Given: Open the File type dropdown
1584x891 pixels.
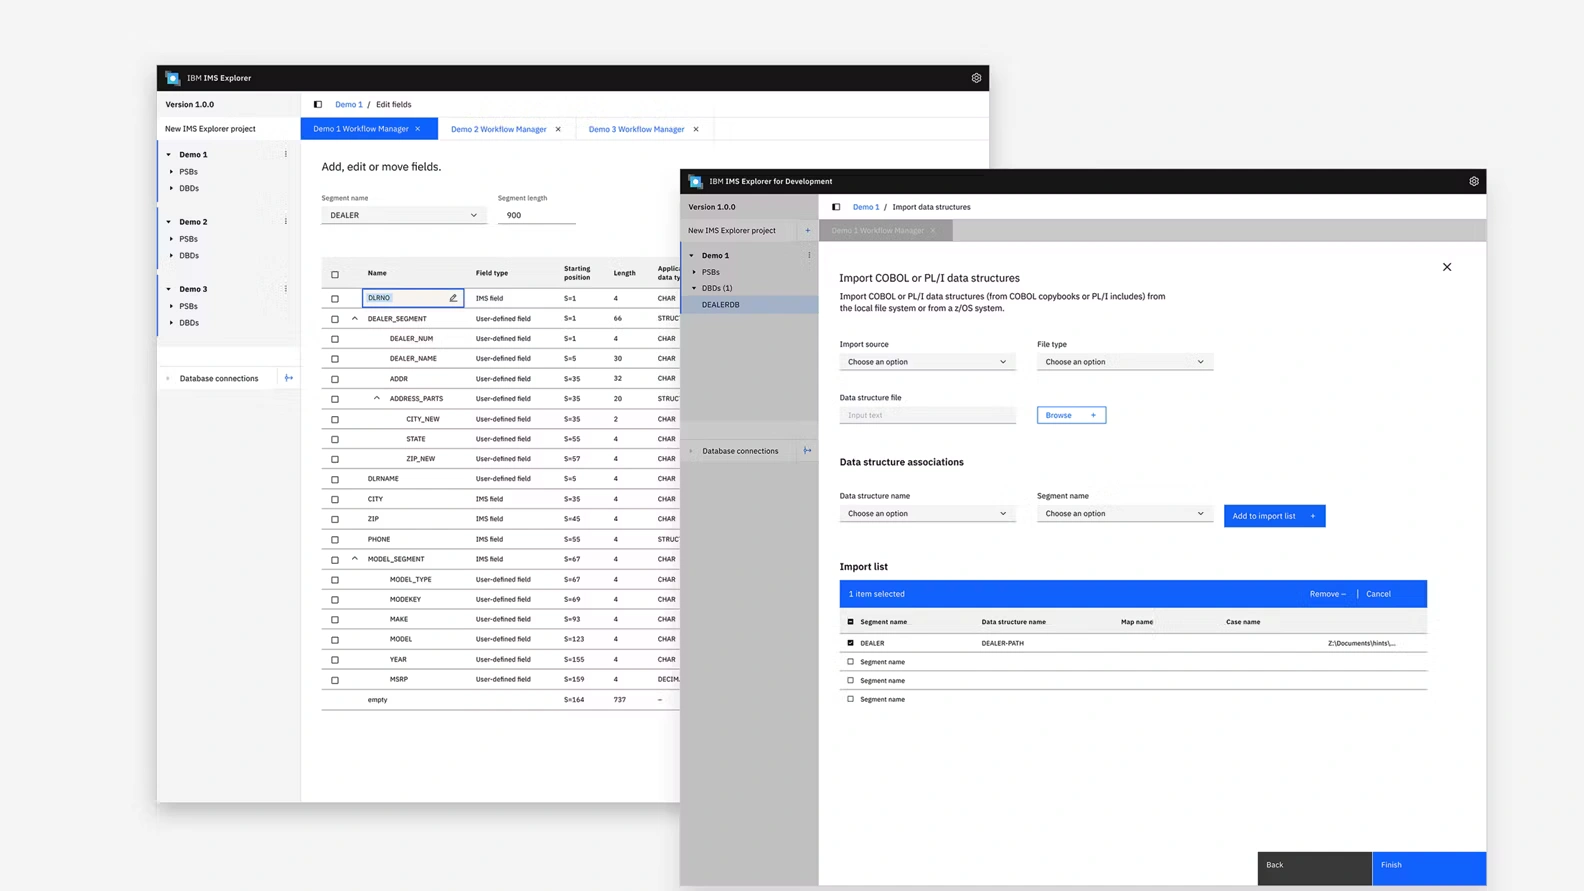Looking at the screenshot, I should pos(1125,362).
